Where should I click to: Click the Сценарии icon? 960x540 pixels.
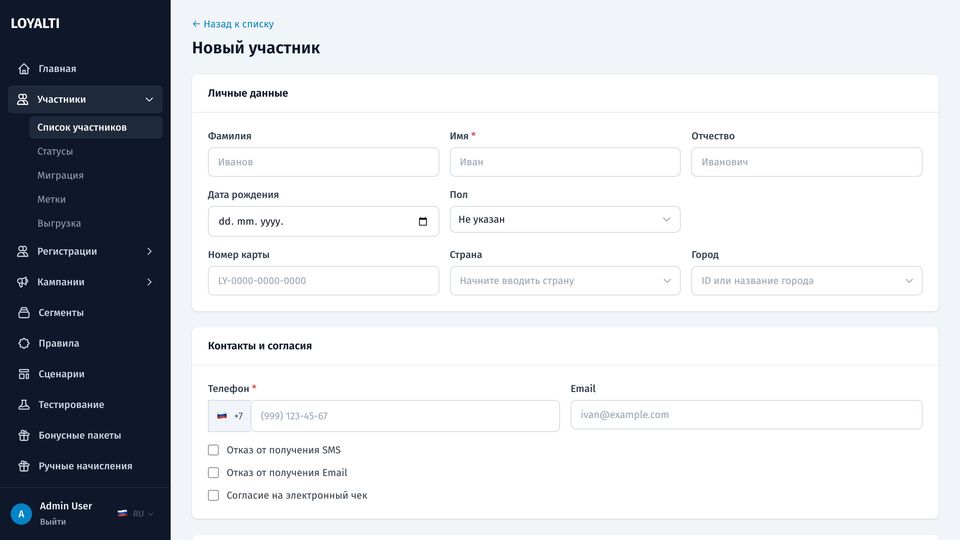pyautogui.click(x=24, y=374)
